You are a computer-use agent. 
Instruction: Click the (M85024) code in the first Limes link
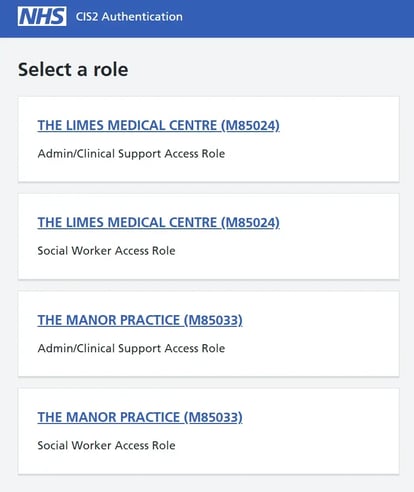[250, 126]
